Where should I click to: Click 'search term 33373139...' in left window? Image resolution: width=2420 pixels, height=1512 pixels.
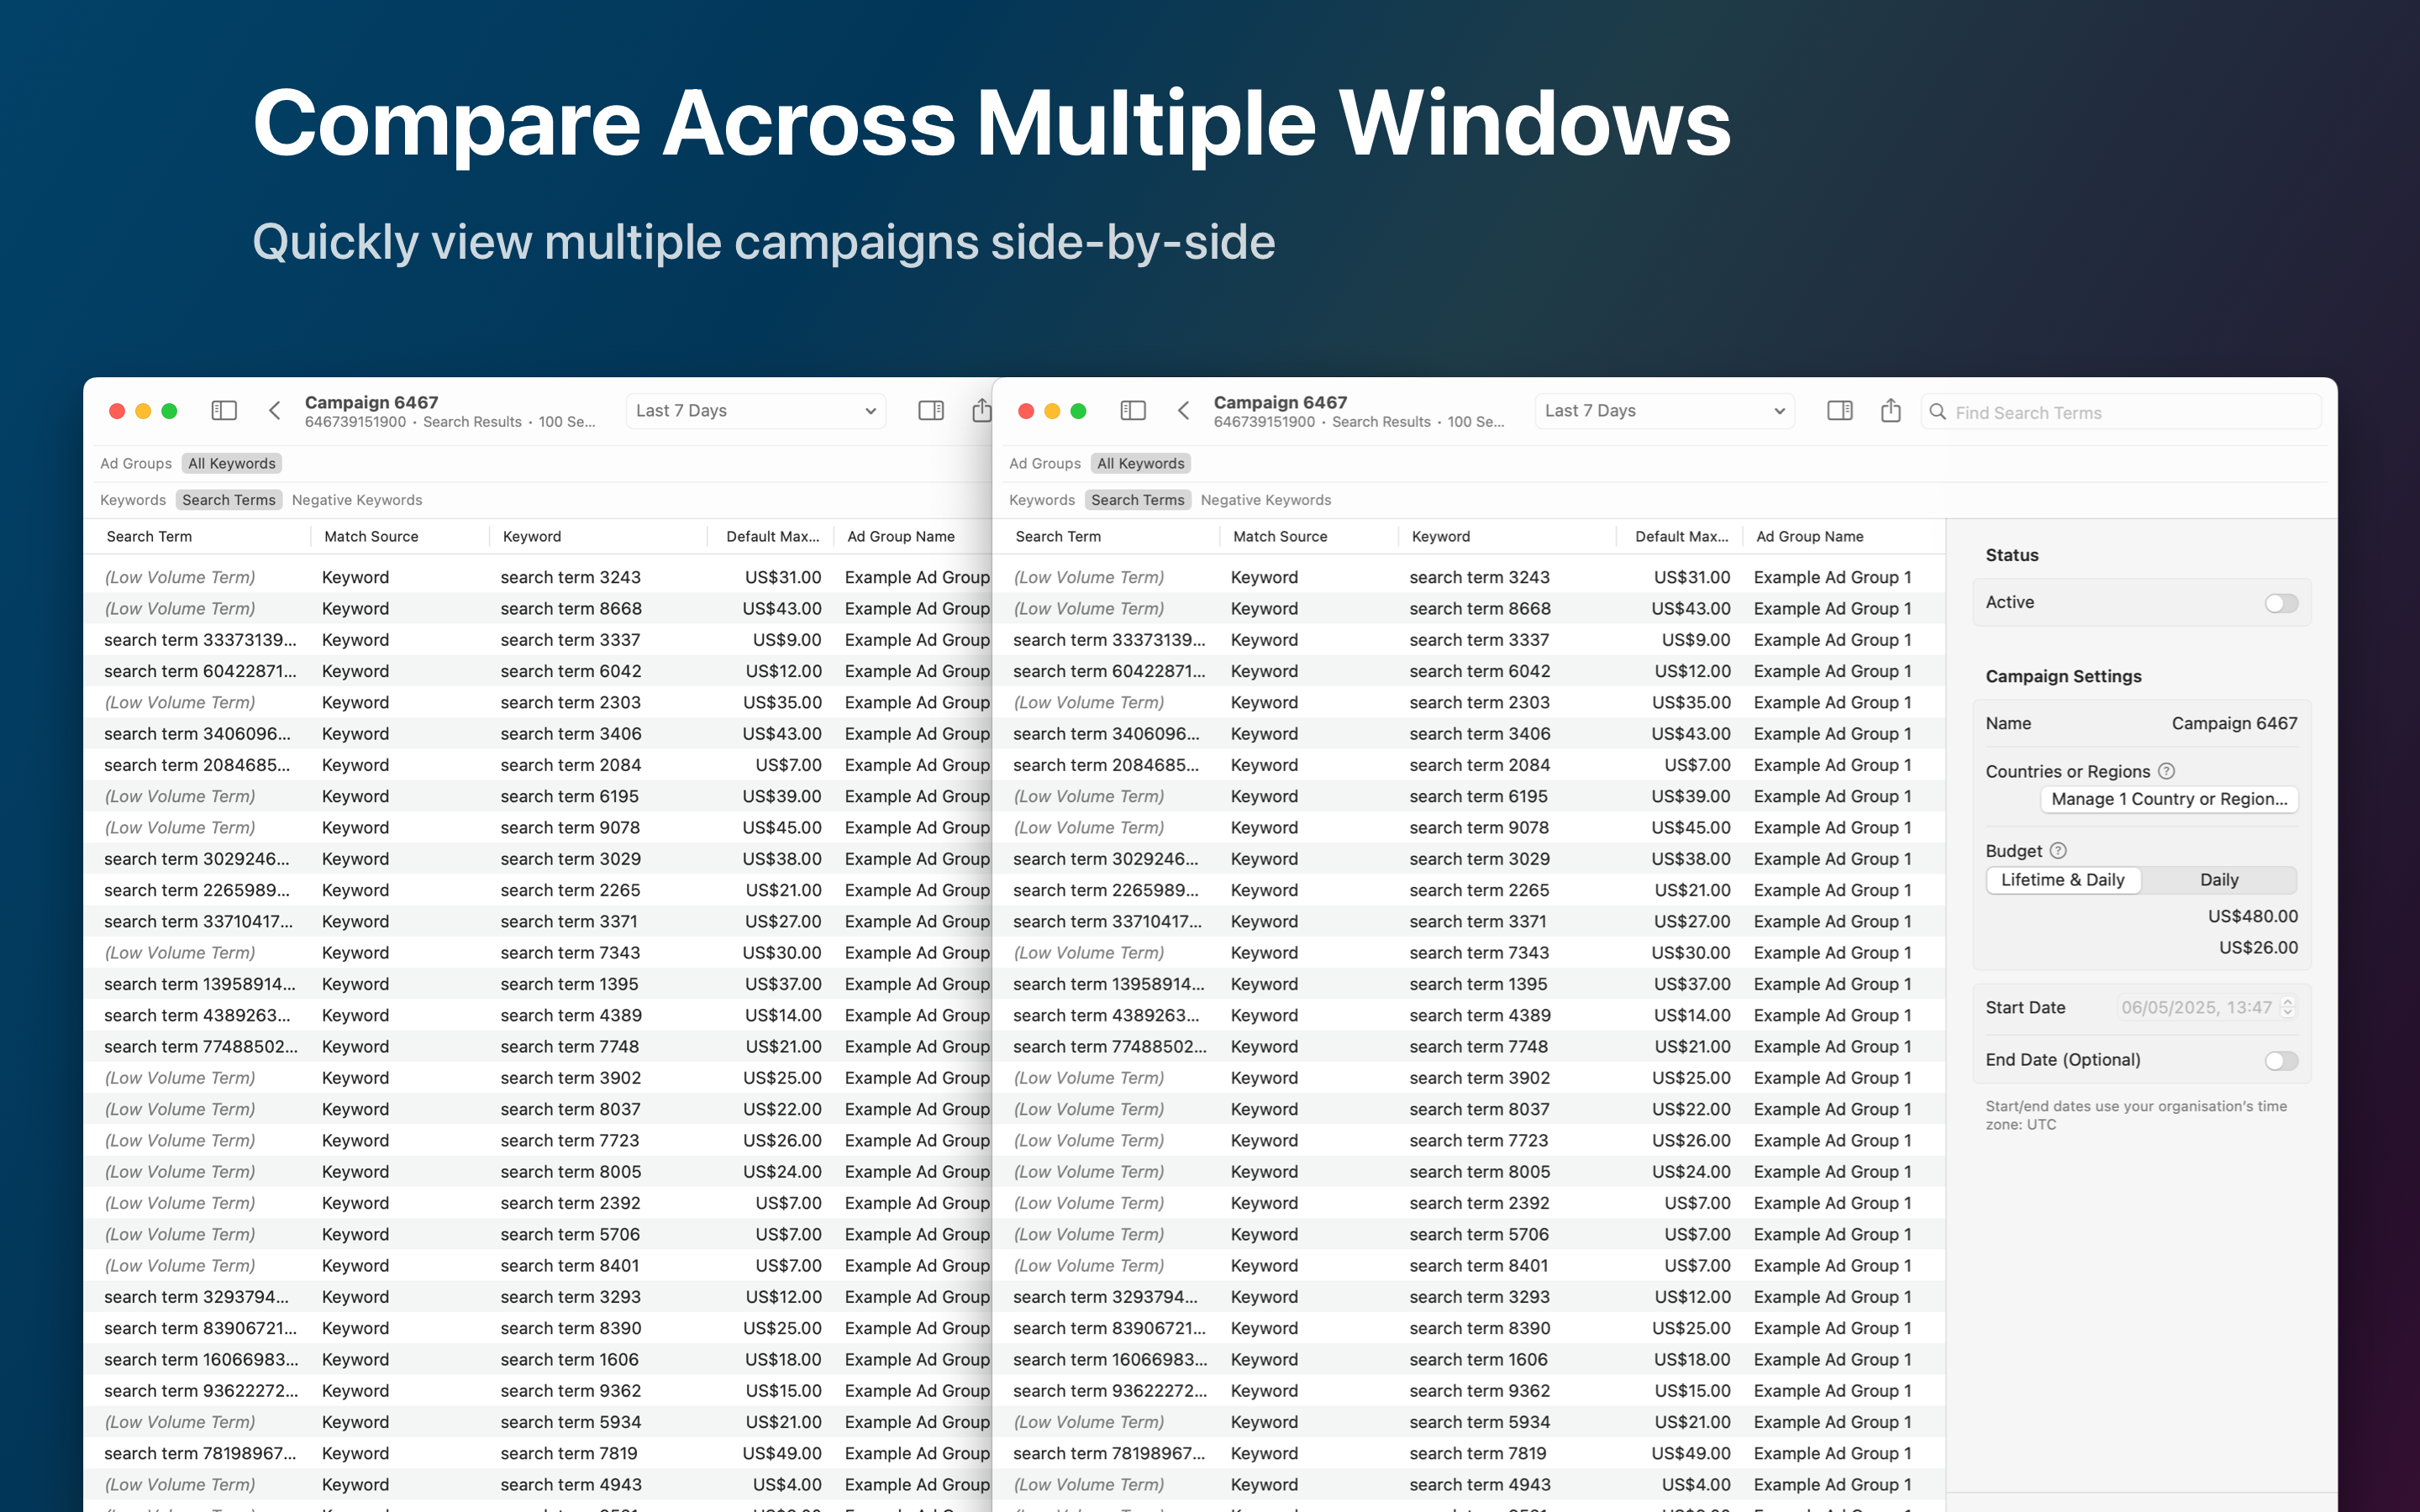click(x=200, y=640)
